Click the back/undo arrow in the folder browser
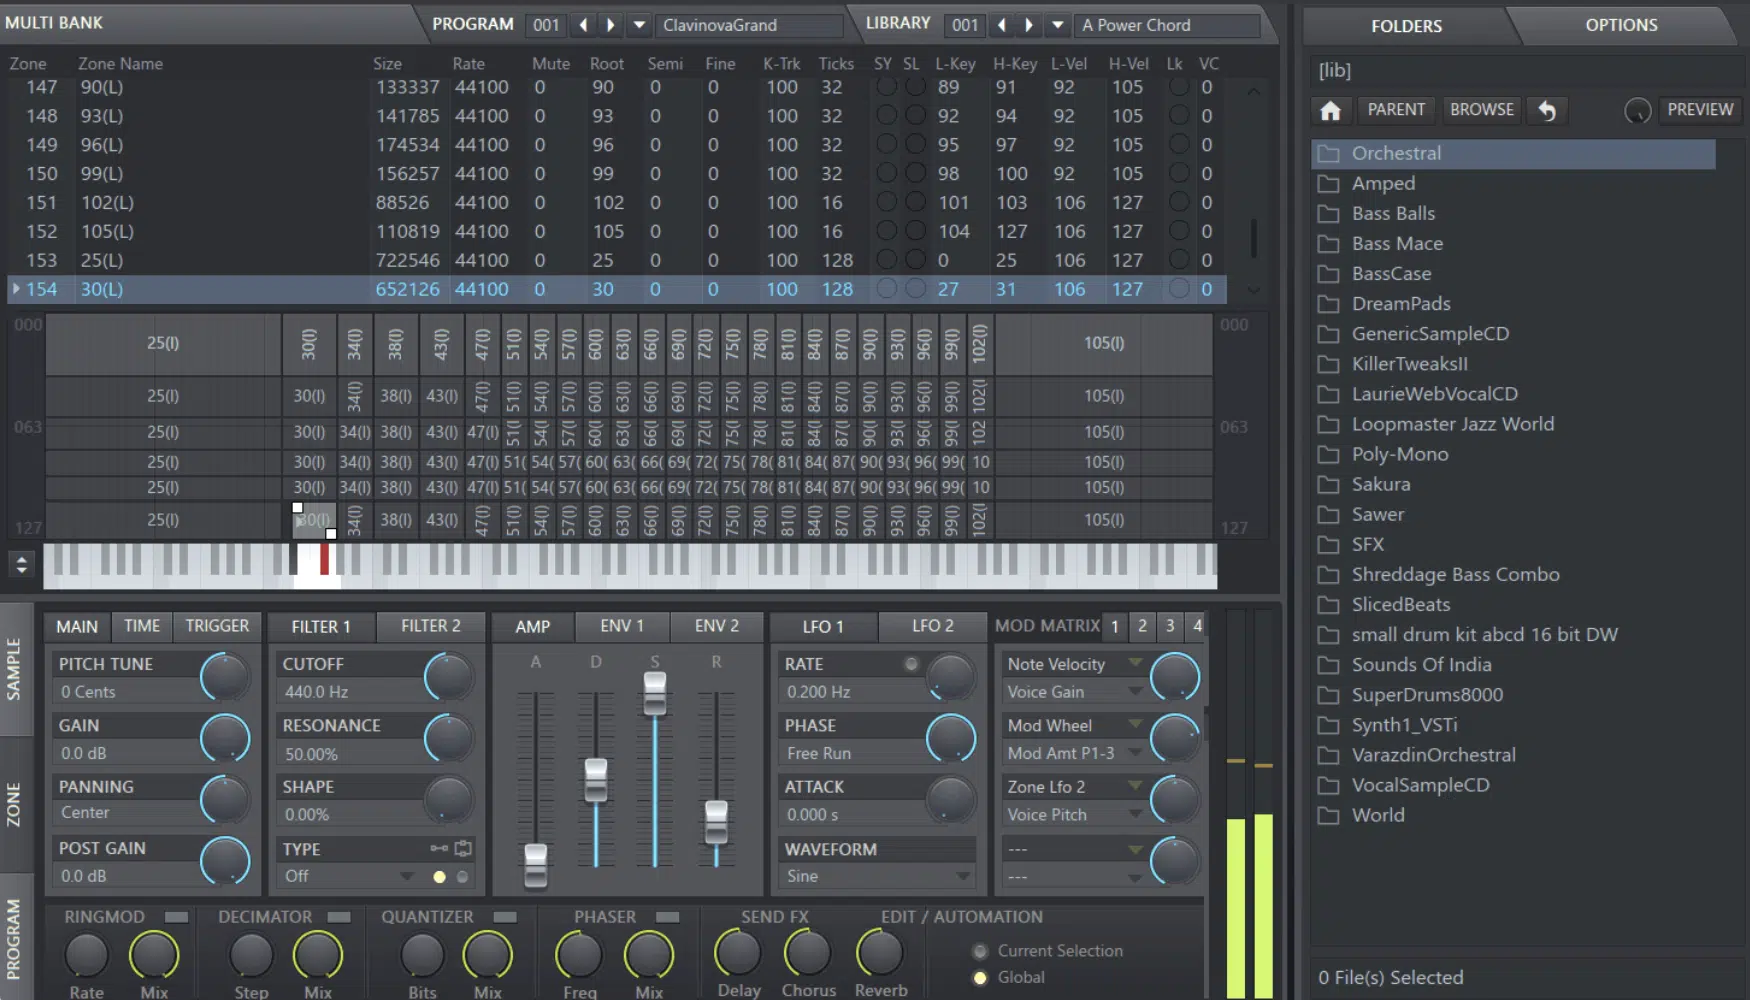Image resolution: width=1750 pixels, height=1000 pixels. [1547, 110]
